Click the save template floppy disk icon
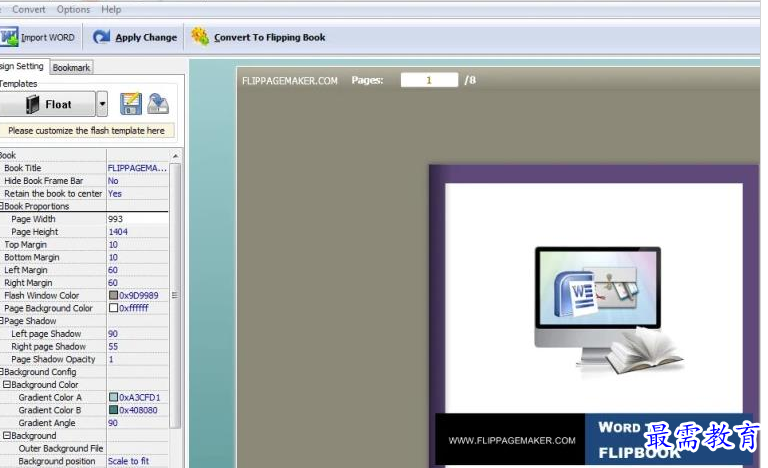Screen dimensions: 768x468 coord(131,104)
